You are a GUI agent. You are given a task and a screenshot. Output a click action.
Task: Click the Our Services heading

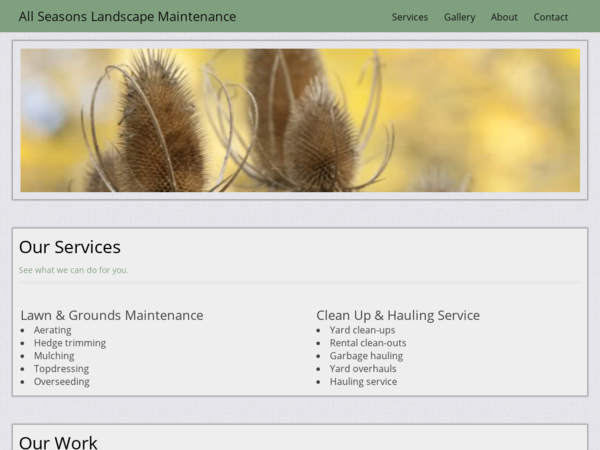click(x=70, y=247)
